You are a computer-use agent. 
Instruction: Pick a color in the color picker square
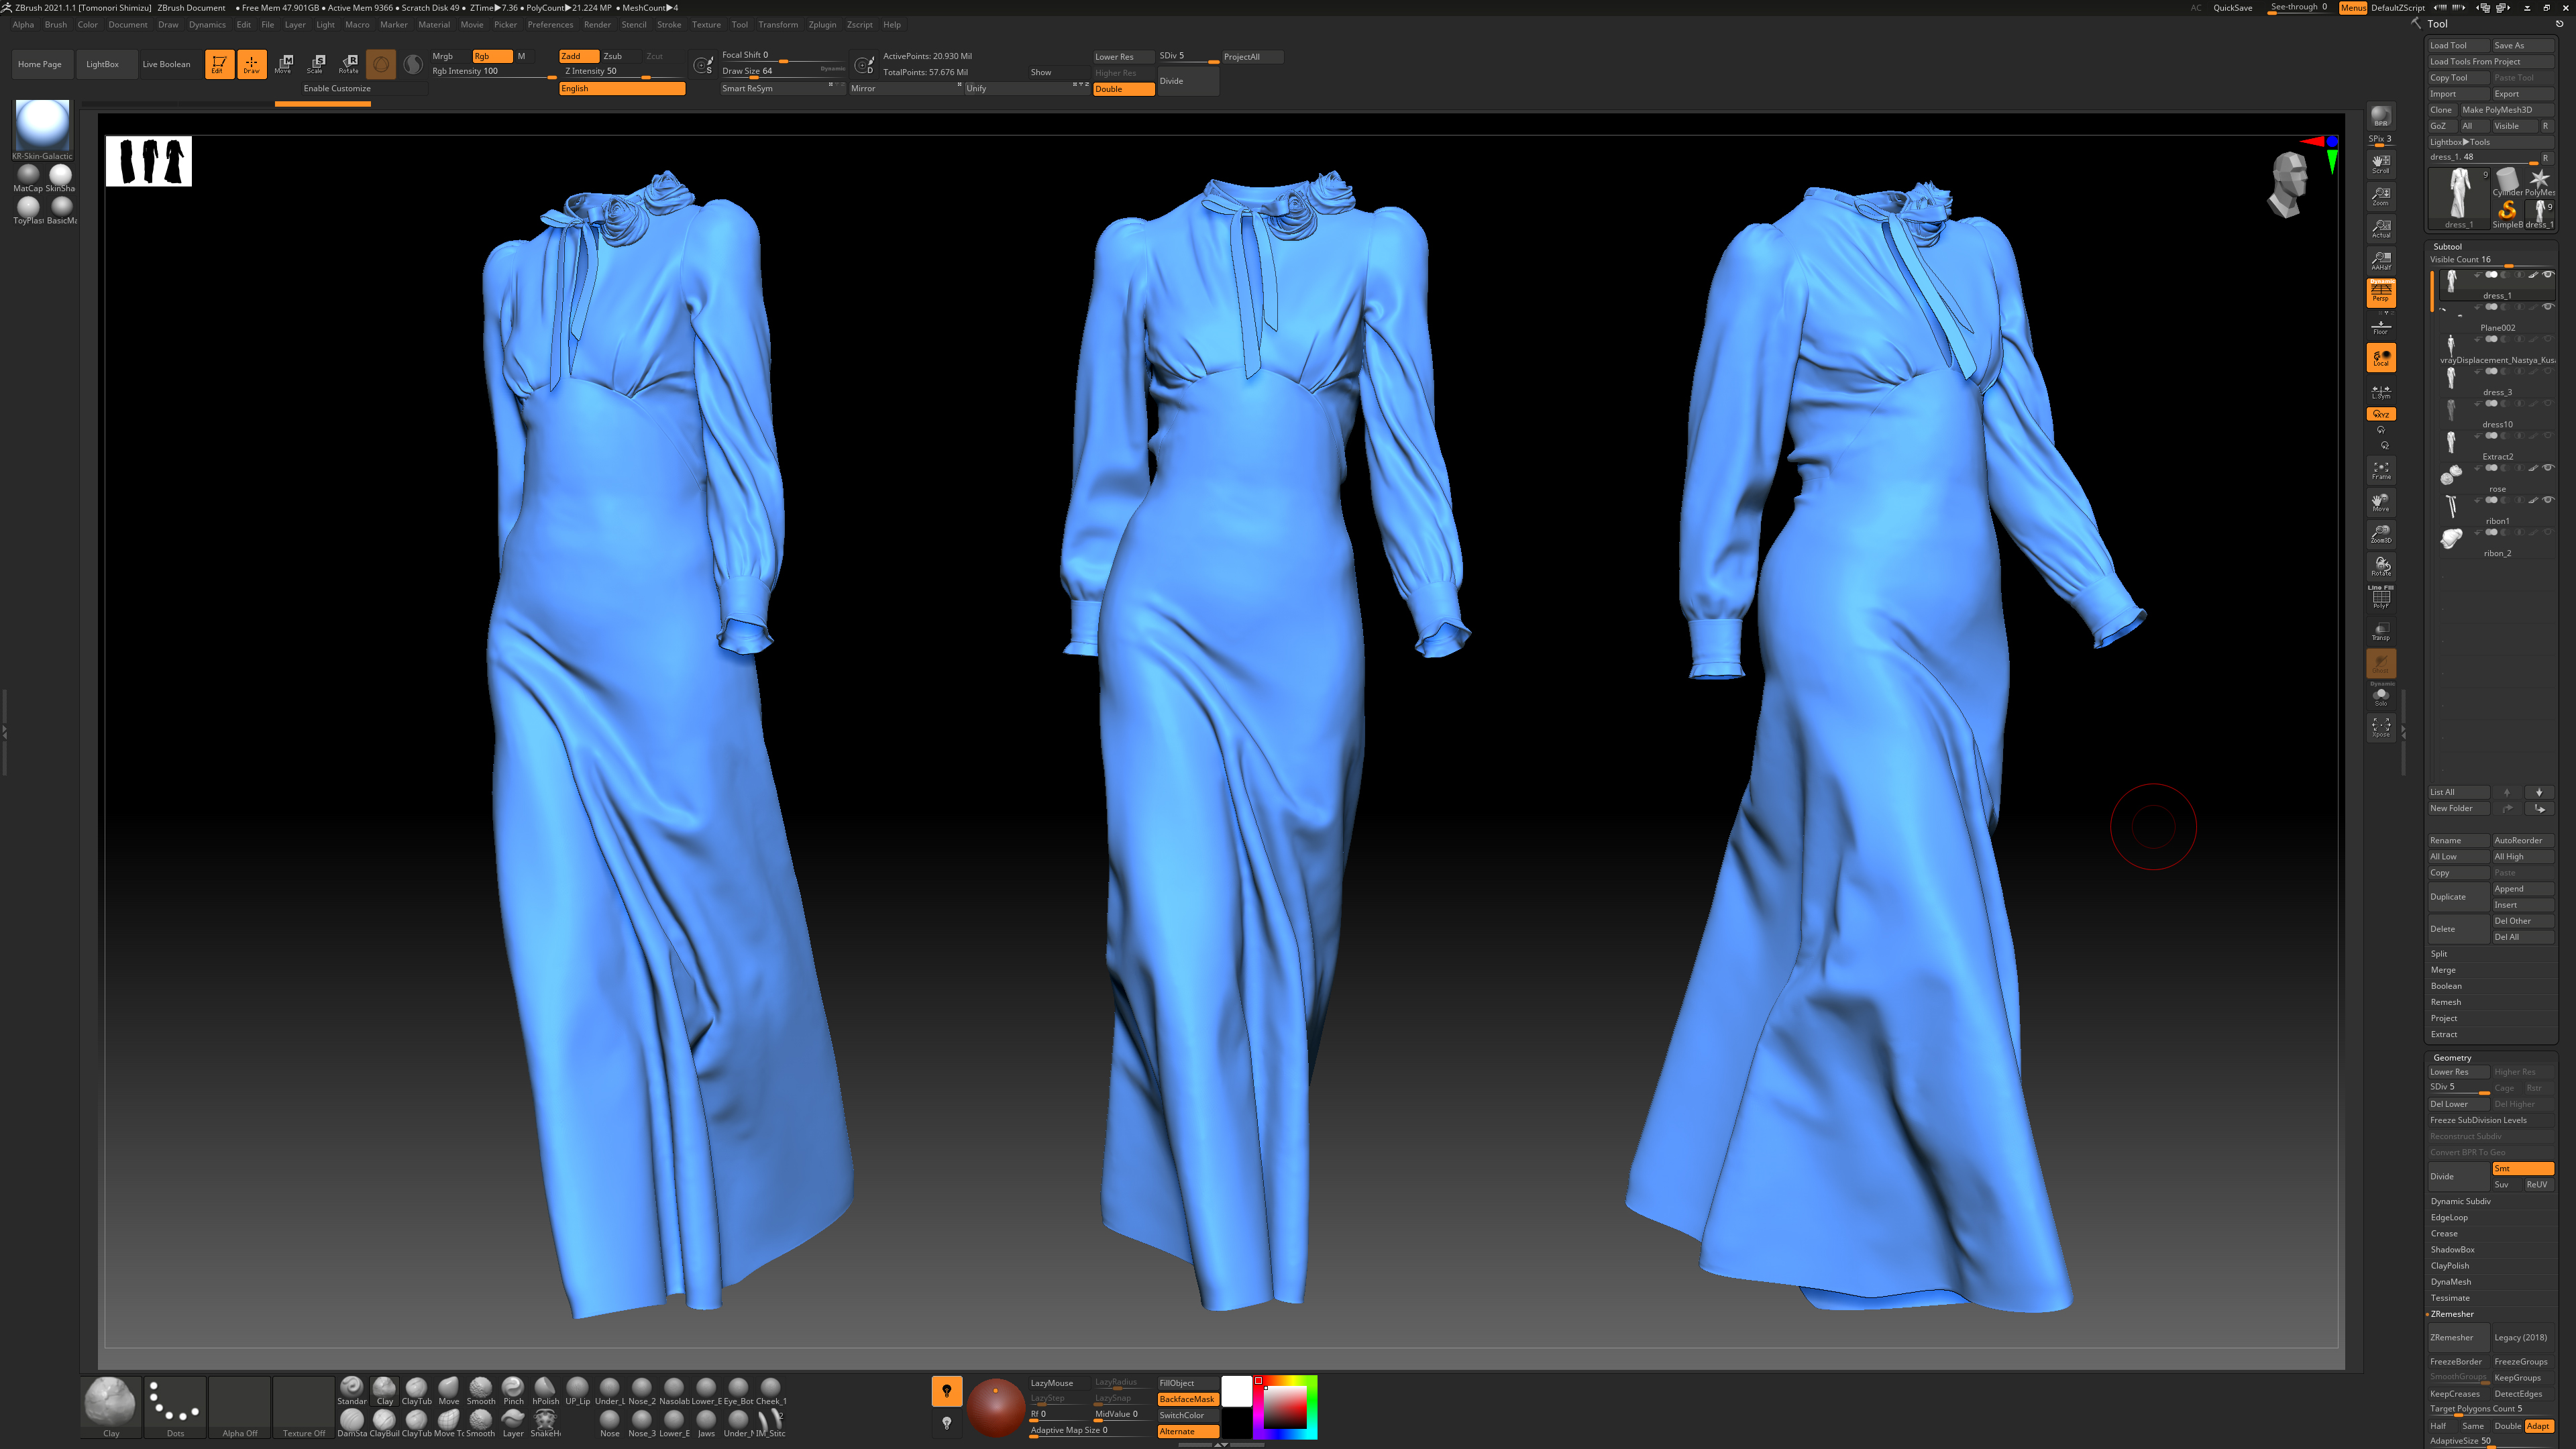click(1285, 1407)
